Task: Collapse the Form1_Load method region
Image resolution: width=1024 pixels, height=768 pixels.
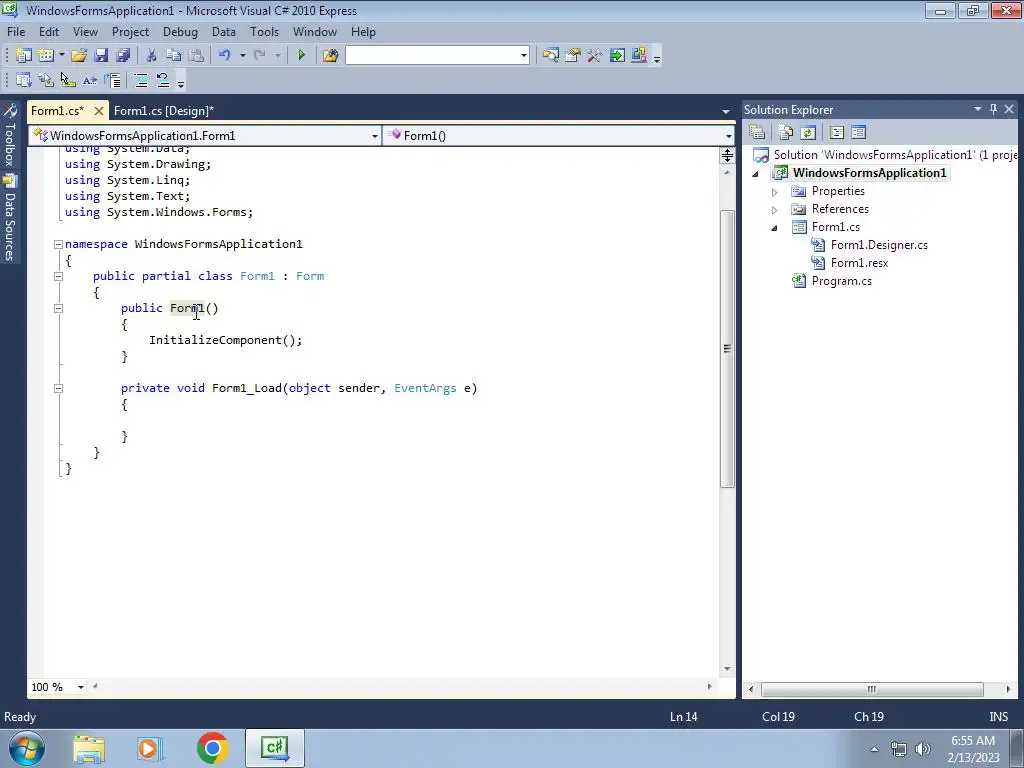Action: (x=58, y=389)
